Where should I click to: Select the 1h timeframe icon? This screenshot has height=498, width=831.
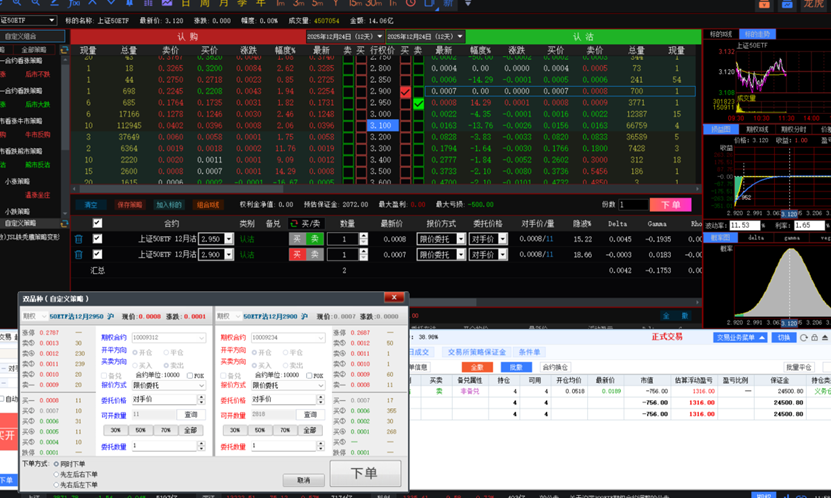[393, 3]
